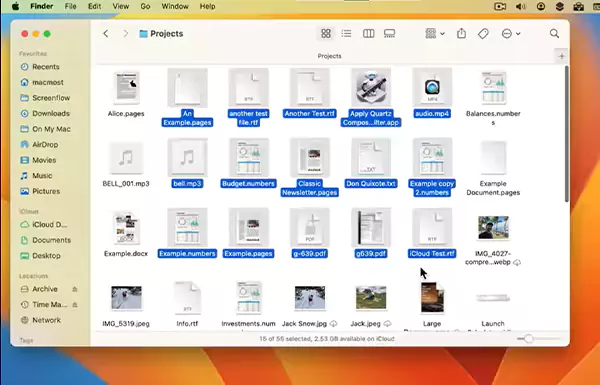Viewport: 600px width, 385px height.
Task: Go forward with the right chevron
Action: pyautogui.click(x=126, y=34)
